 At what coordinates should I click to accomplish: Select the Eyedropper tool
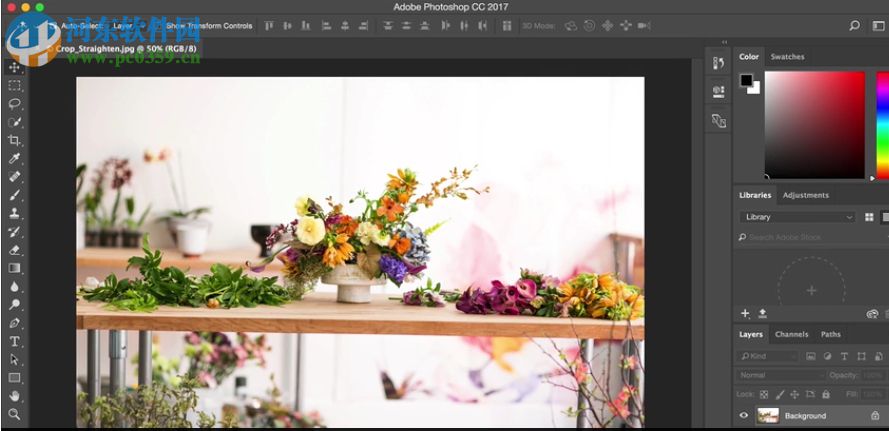point(14,158)
